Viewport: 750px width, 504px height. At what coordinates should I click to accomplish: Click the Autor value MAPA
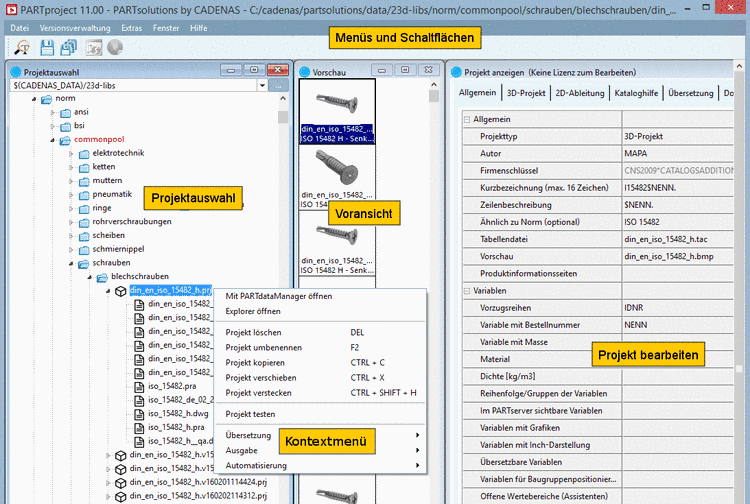tap(635, 153)
